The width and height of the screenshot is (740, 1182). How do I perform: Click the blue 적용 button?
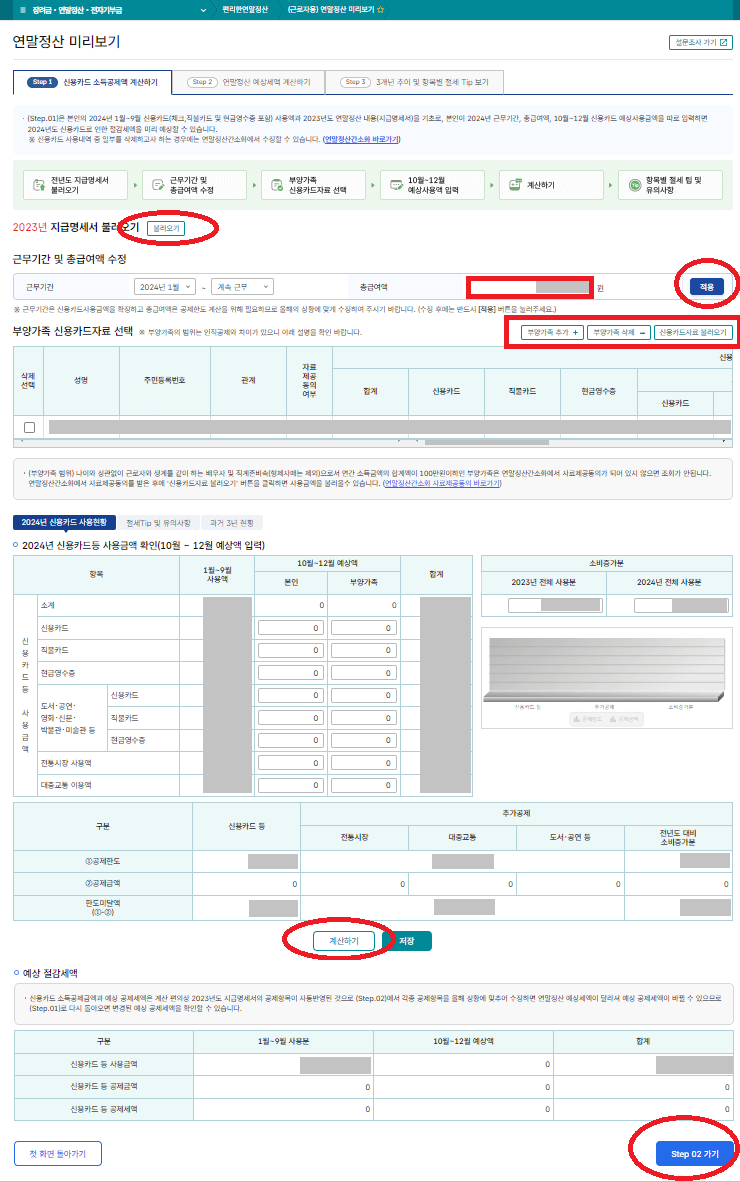click(707, 286)
